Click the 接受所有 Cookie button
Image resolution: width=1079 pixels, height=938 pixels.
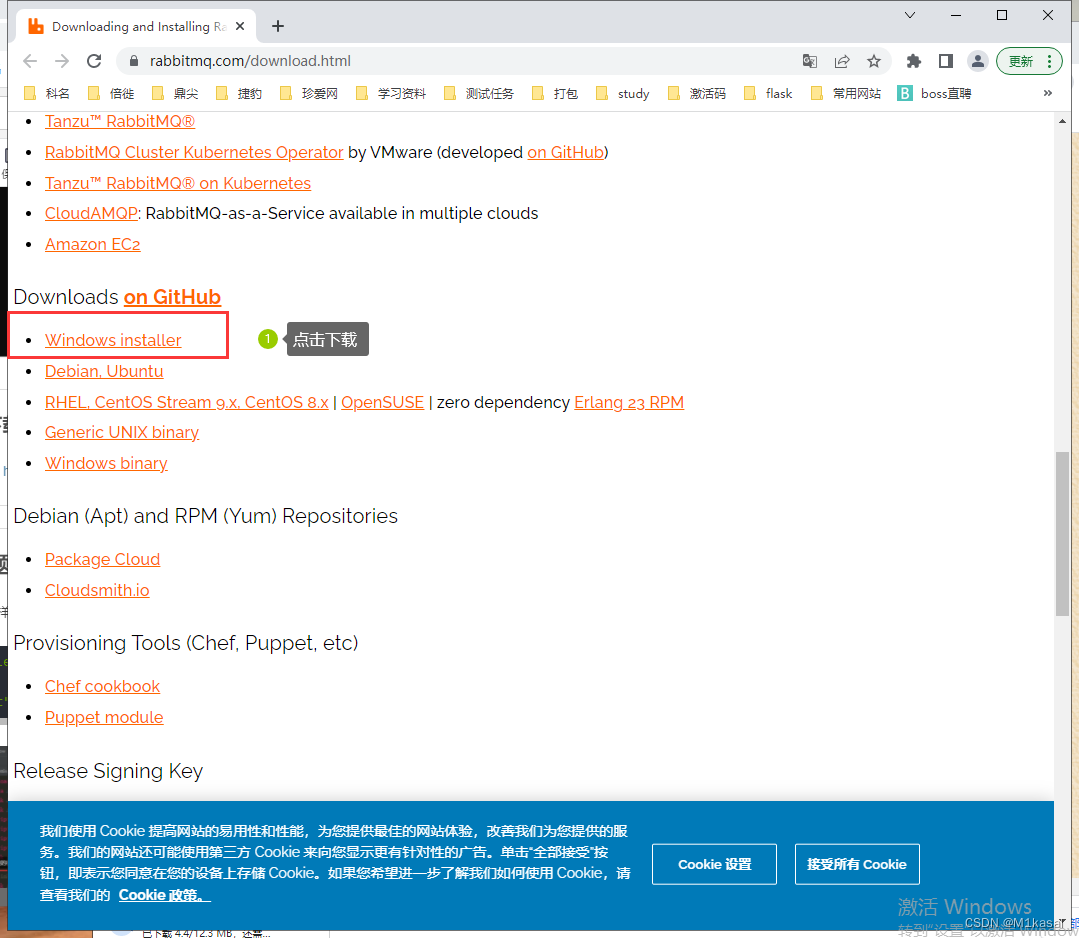pyautogui.click(x=857, y=864)
